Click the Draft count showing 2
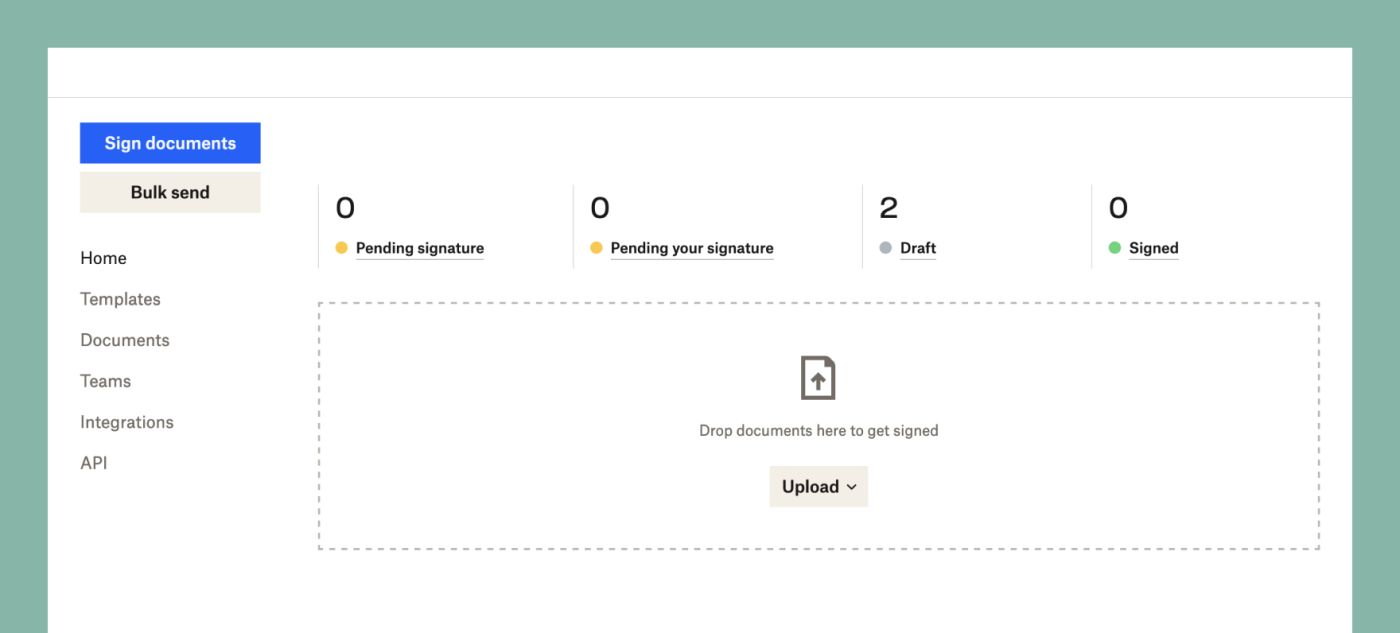The width and height of the screenshot is (1400, 633). [889, 207]
